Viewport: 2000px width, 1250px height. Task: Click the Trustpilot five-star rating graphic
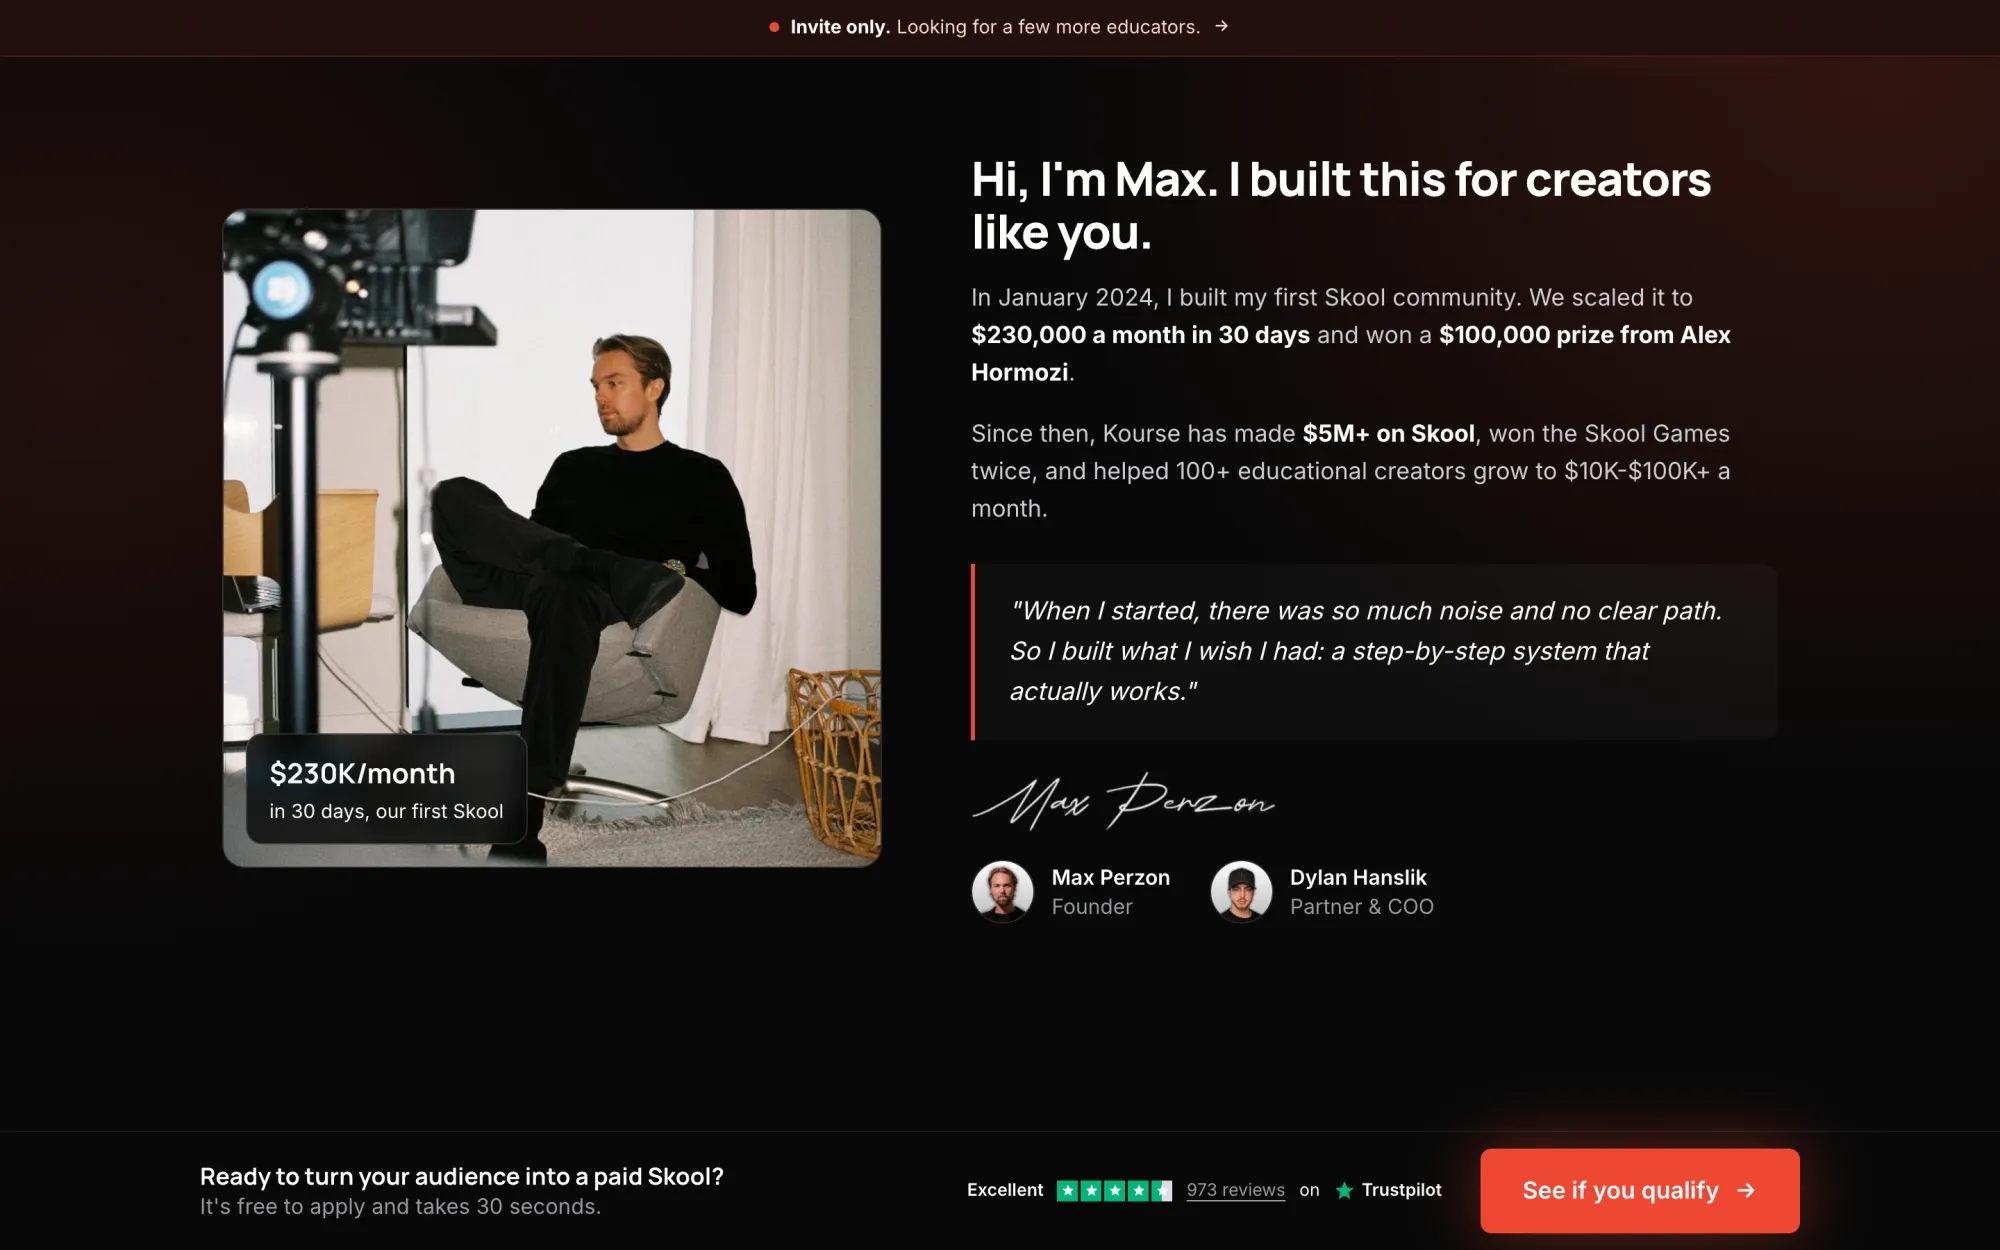(x=1114, y=1190)
